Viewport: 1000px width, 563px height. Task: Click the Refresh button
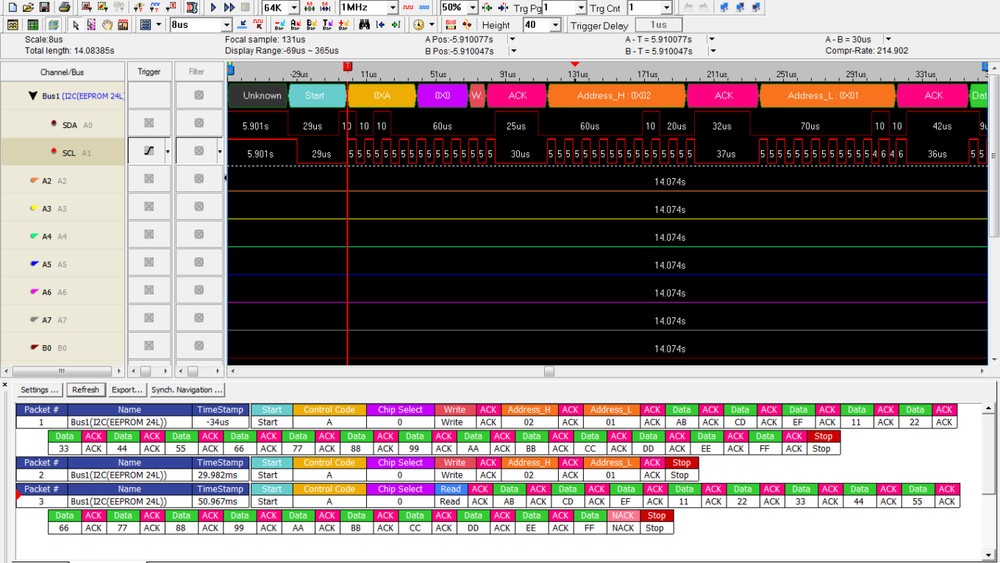coord(85,390)
